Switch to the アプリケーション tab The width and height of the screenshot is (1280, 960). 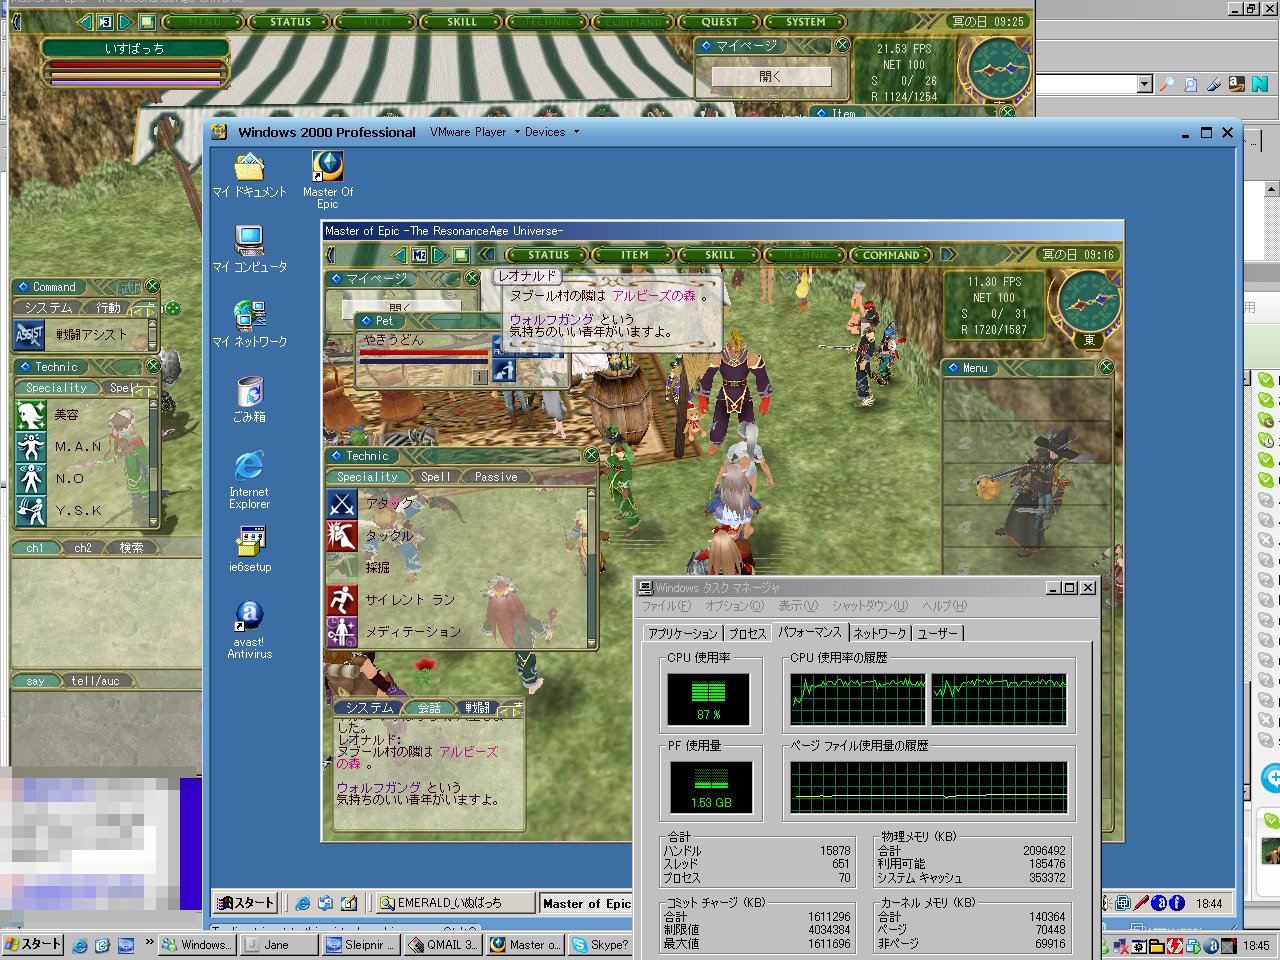683,634
